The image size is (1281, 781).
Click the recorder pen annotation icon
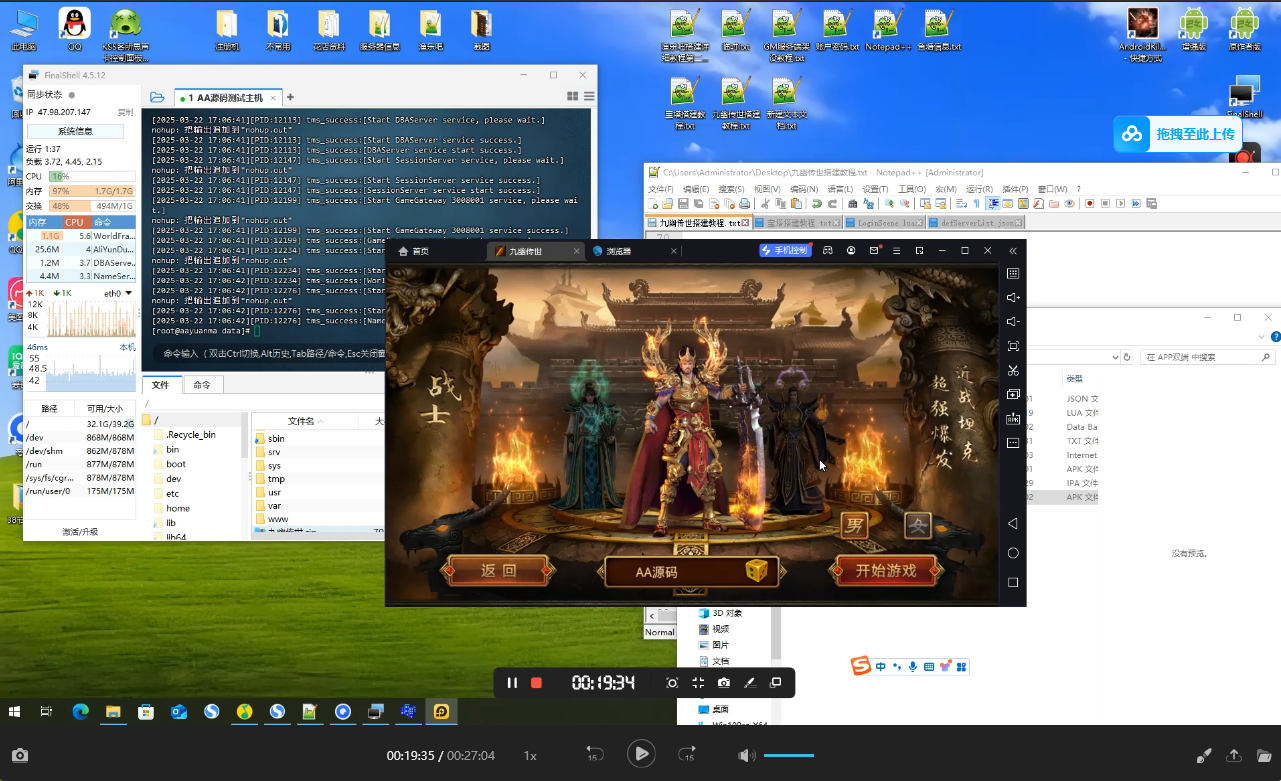[749, 683]
